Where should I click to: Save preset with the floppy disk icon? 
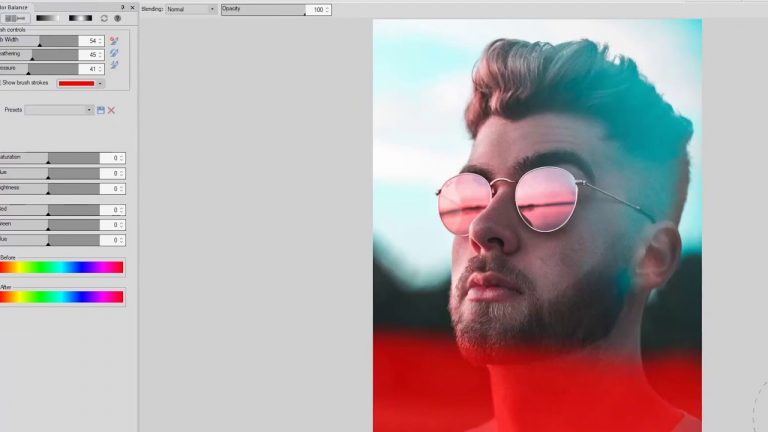pos(100,110)
